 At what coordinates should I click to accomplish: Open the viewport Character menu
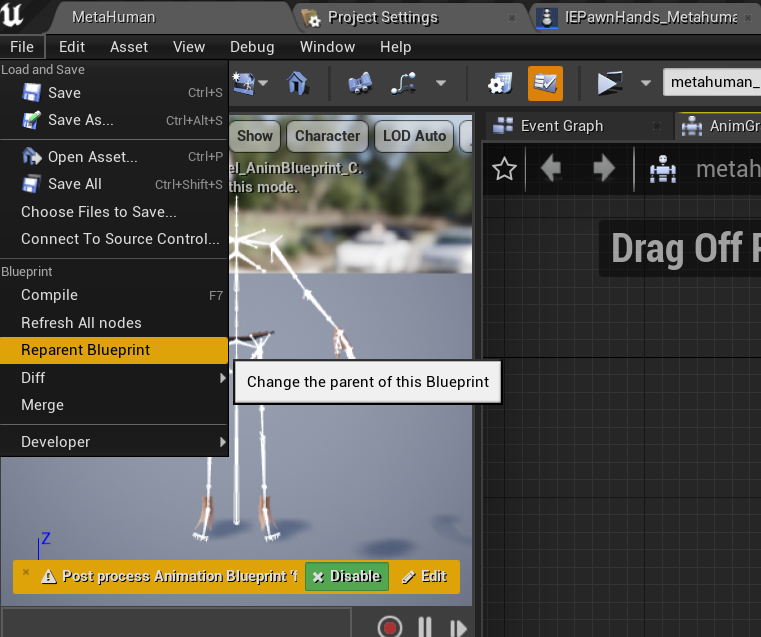pos(328,136)
